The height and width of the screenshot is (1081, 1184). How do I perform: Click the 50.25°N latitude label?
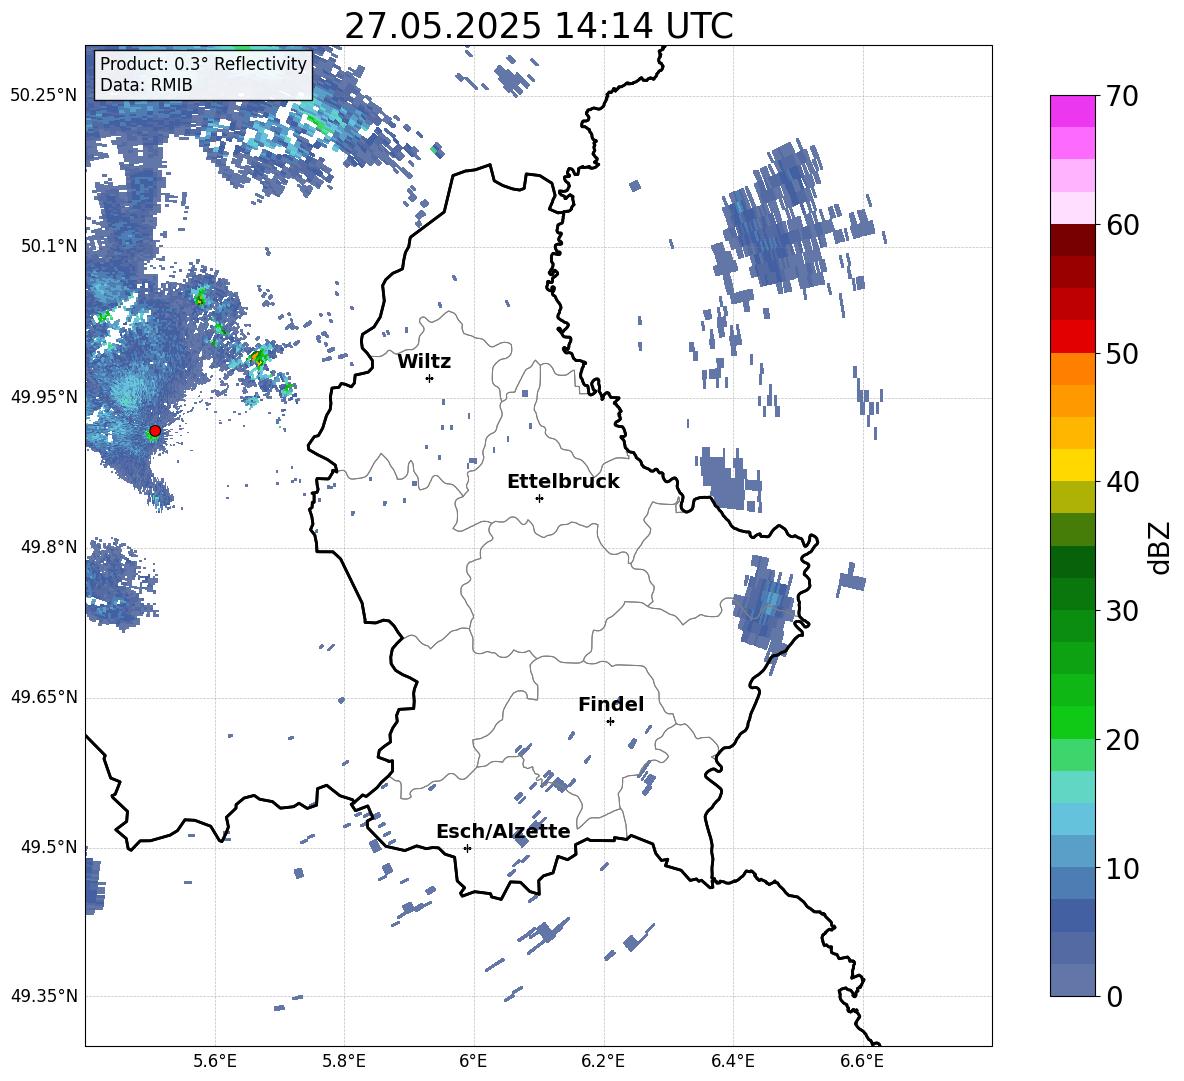click(44, 96)
